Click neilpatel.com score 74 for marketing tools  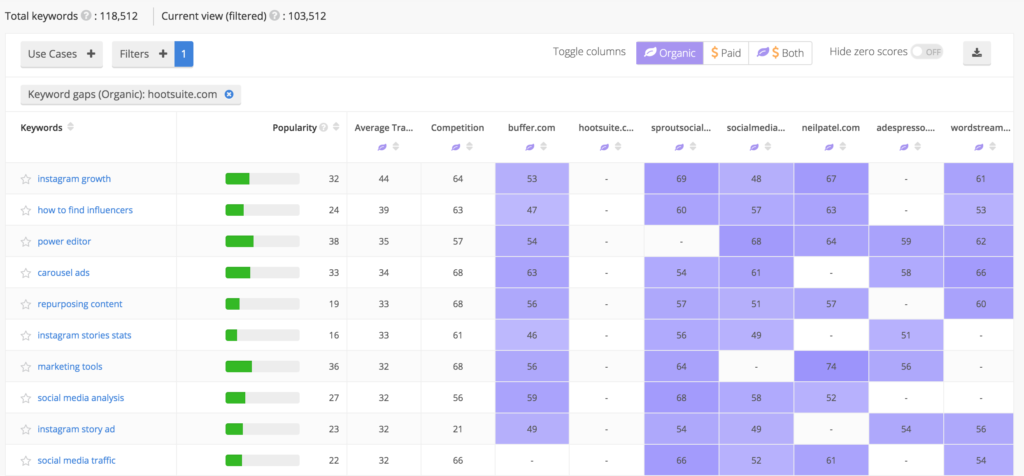(831, 367)
